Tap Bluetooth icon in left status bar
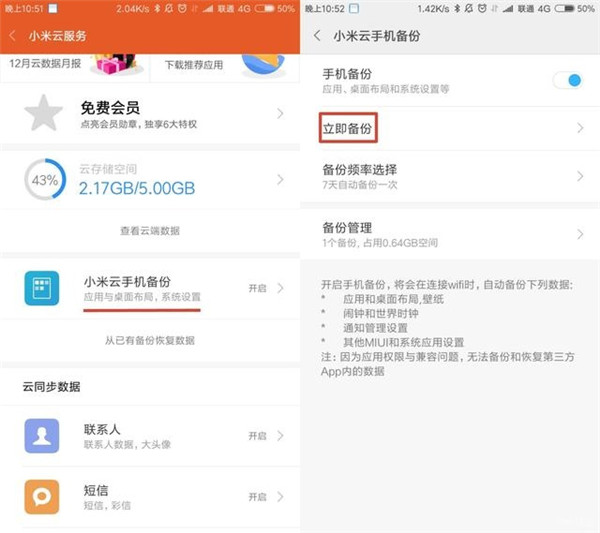The image size is (600, 533). click(157, 8)
